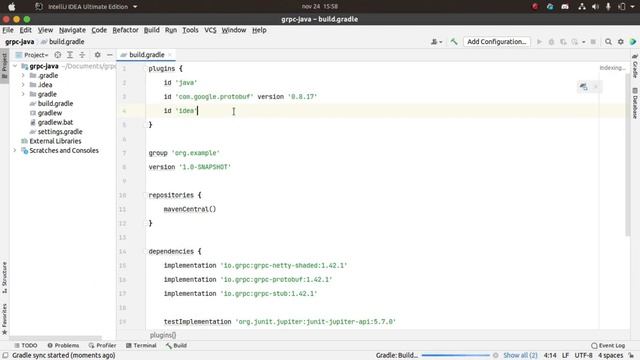This screenshot has height=360, width=640.
Task: Open the Edit menu
Action: coord(25,30)
